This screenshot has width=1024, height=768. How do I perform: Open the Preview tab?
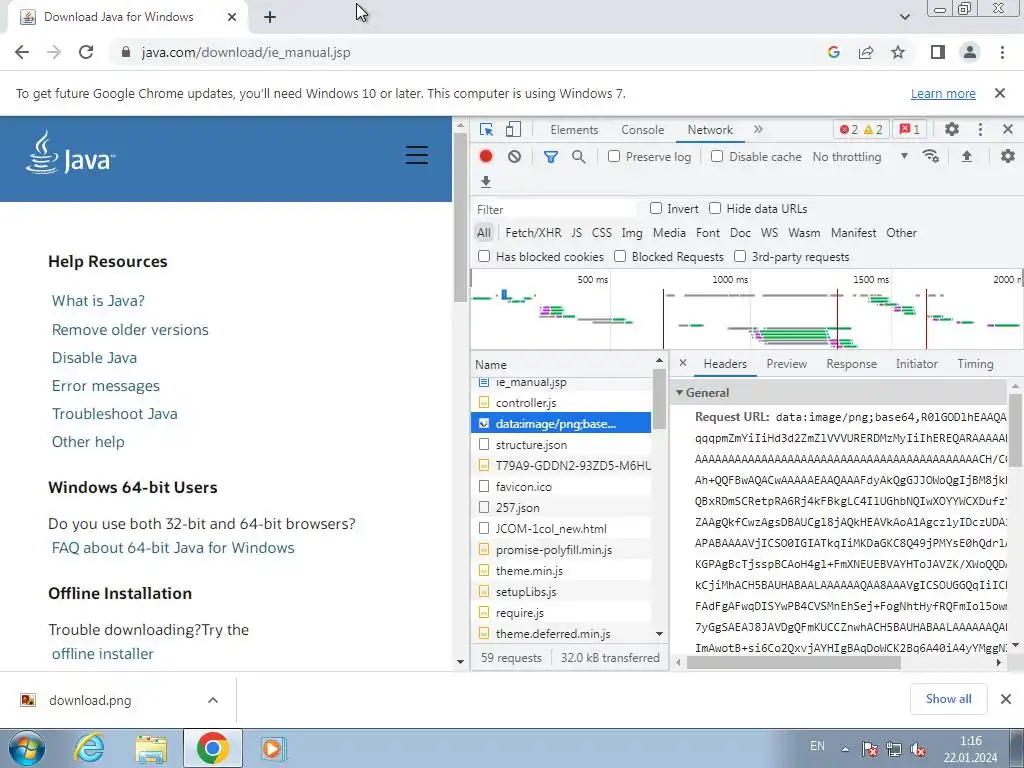tap(786, 364)
